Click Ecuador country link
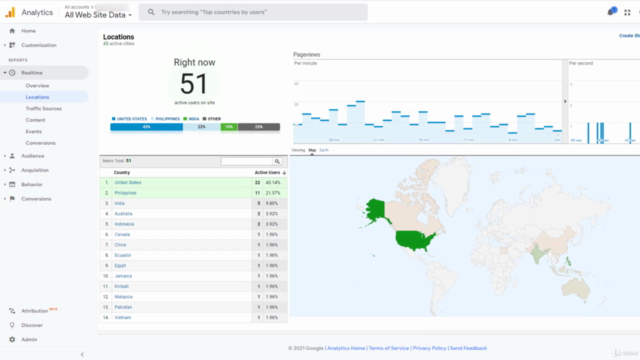 pyautogui.click(x=122, y=255)
